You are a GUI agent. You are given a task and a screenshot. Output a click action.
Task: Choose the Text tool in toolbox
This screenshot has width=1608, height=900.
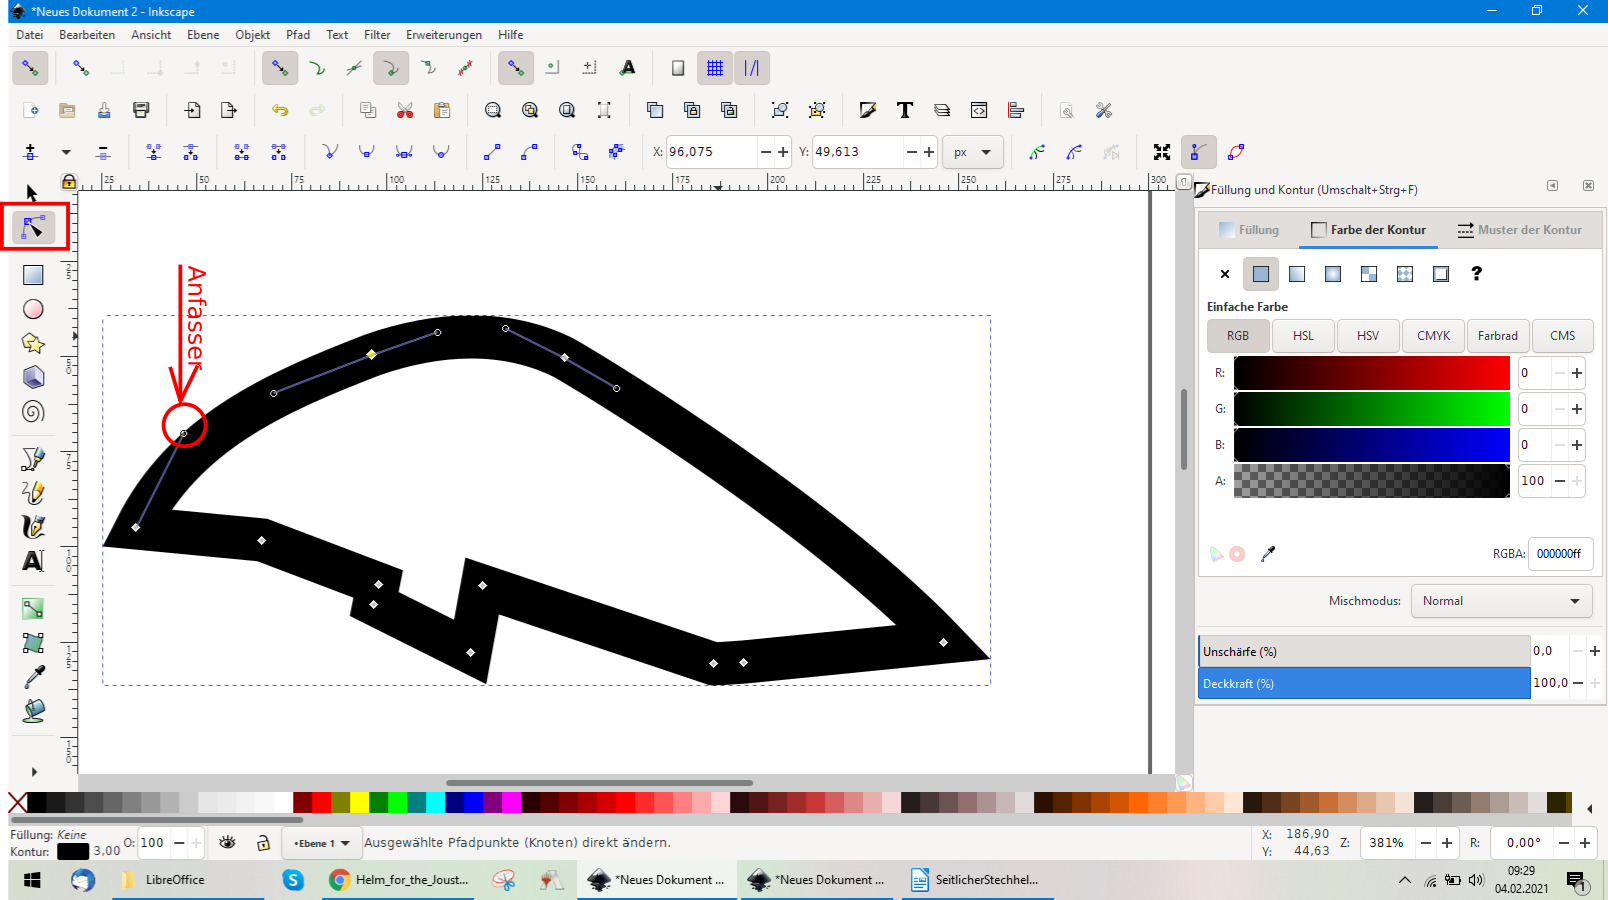point(33,561)
